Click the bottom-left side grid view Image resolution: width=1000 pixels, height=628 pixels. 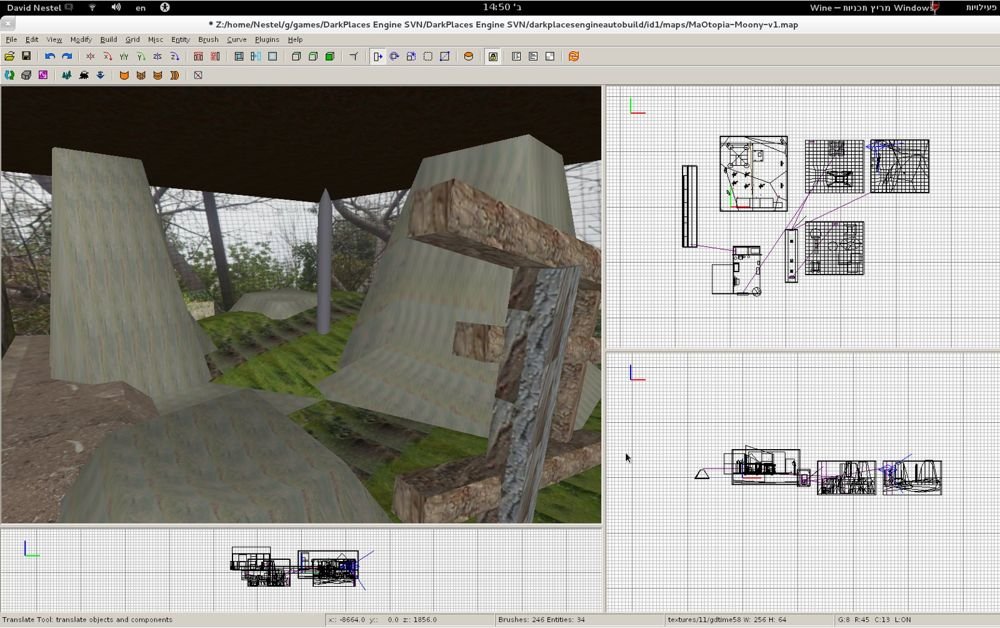(301, 571)
